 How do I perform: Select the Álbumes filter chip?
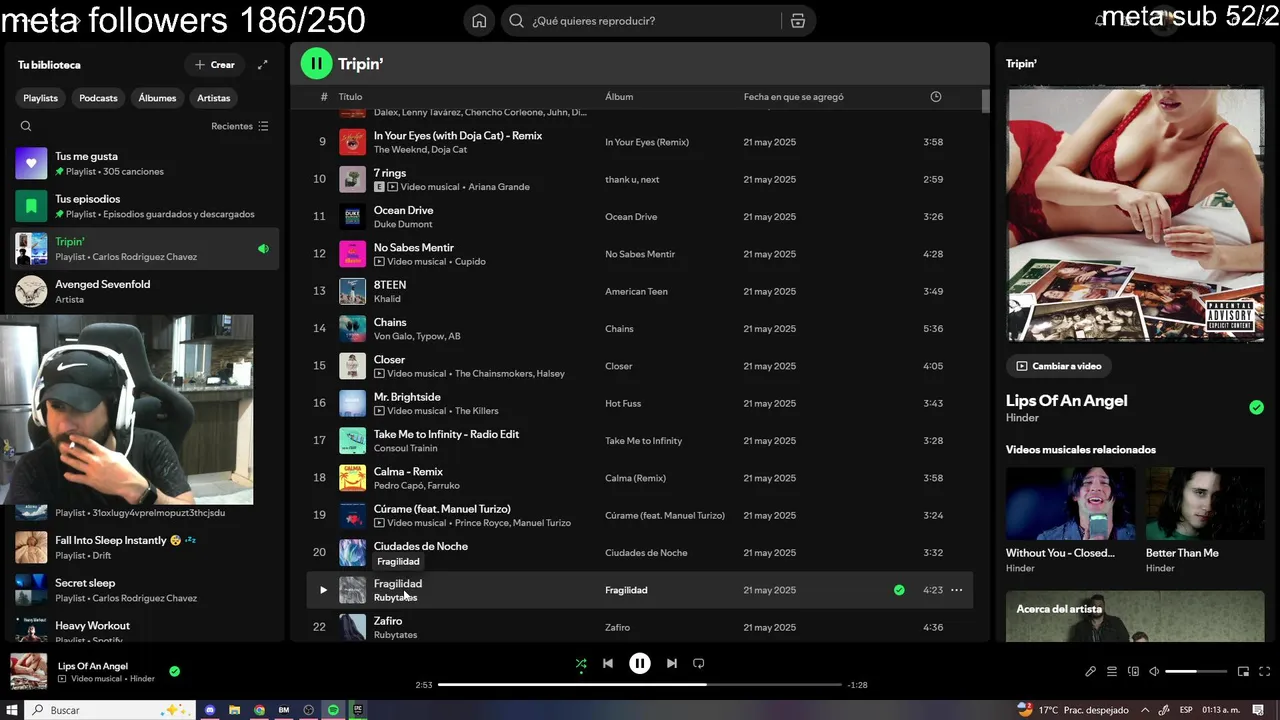click(157, 98)
